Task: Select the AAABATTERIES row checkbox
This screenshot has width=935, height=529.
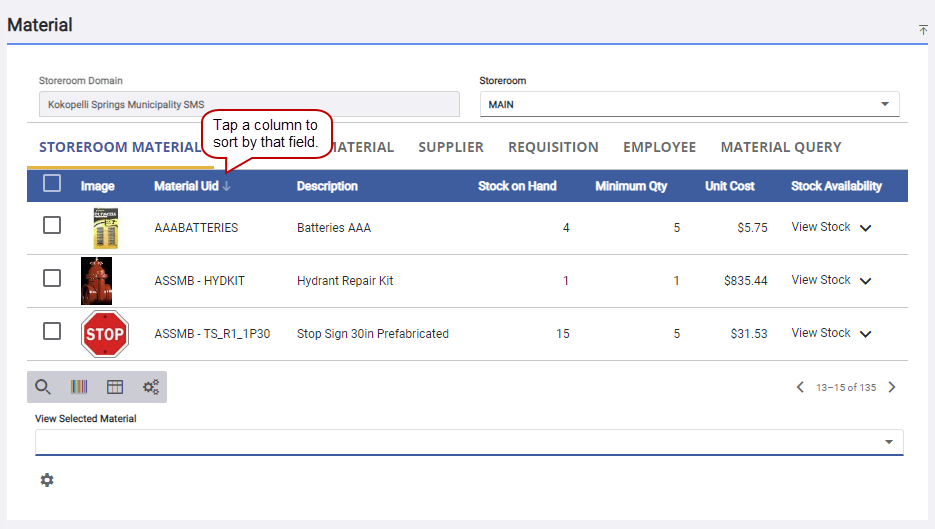Action: (x=52, y=226)
